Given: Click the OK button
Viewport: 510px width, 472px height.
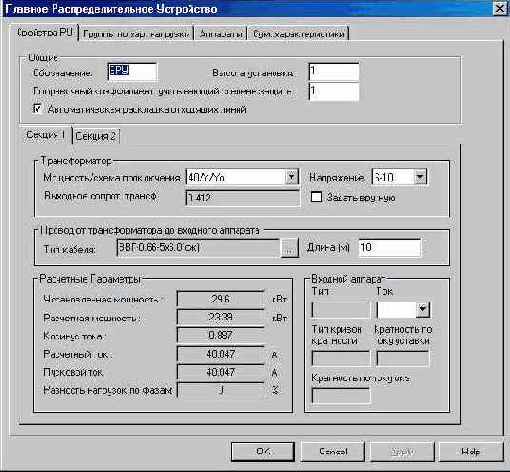Looking at the screenshot, I should coord(263,451).
